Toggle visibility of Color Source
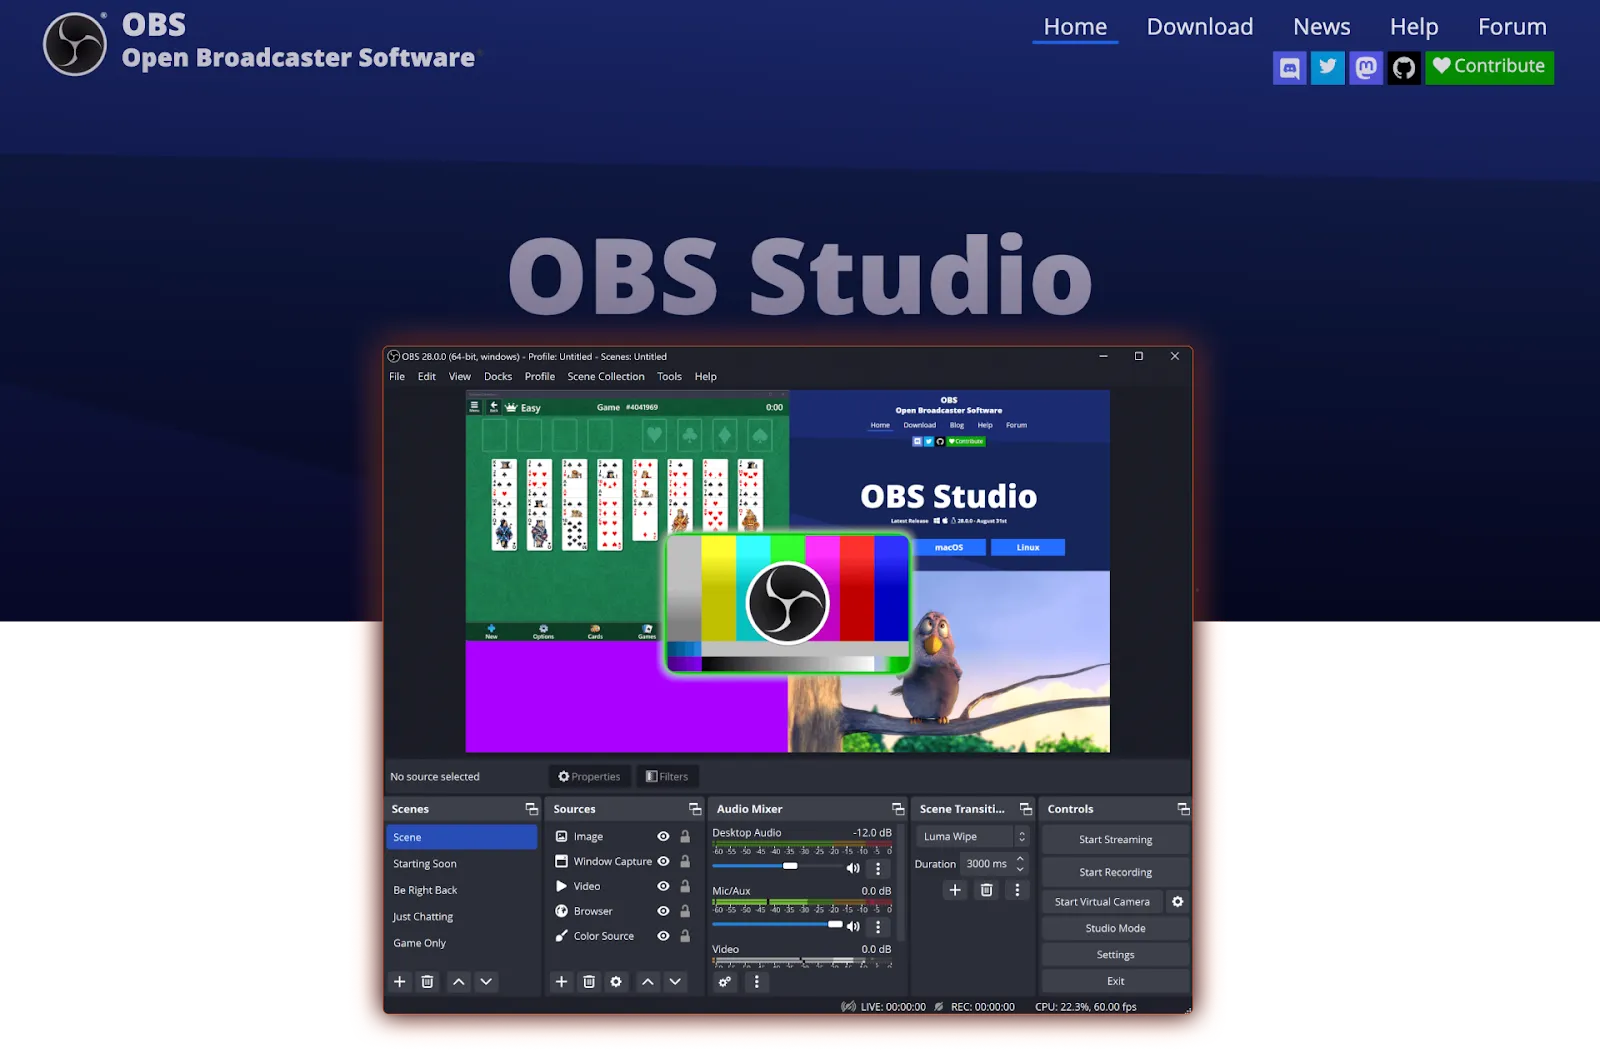 pyautogui.click(x=663, y=937)
